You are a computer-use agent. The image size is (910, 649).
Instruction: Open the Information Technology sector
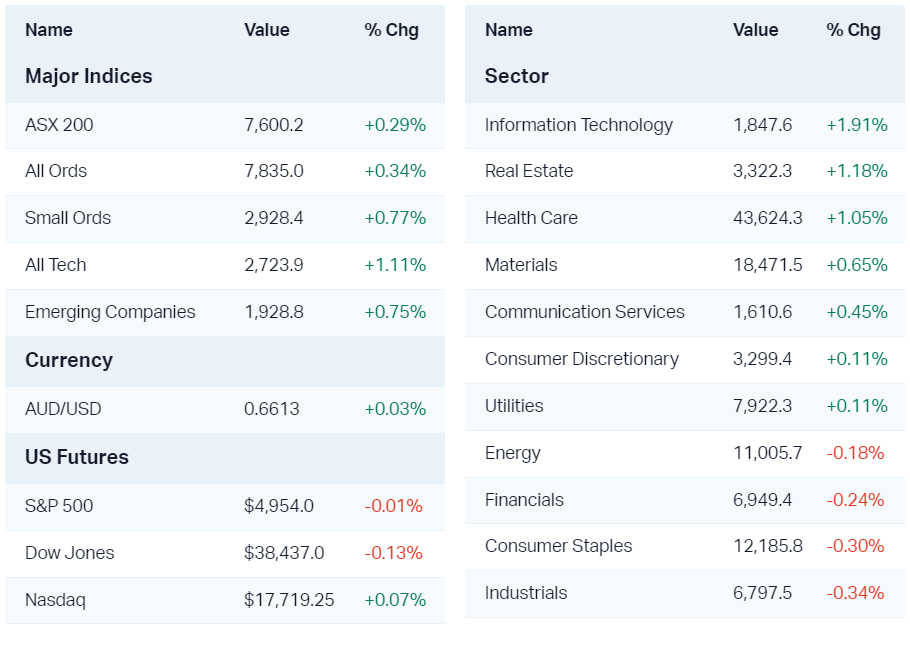[579, 125]
